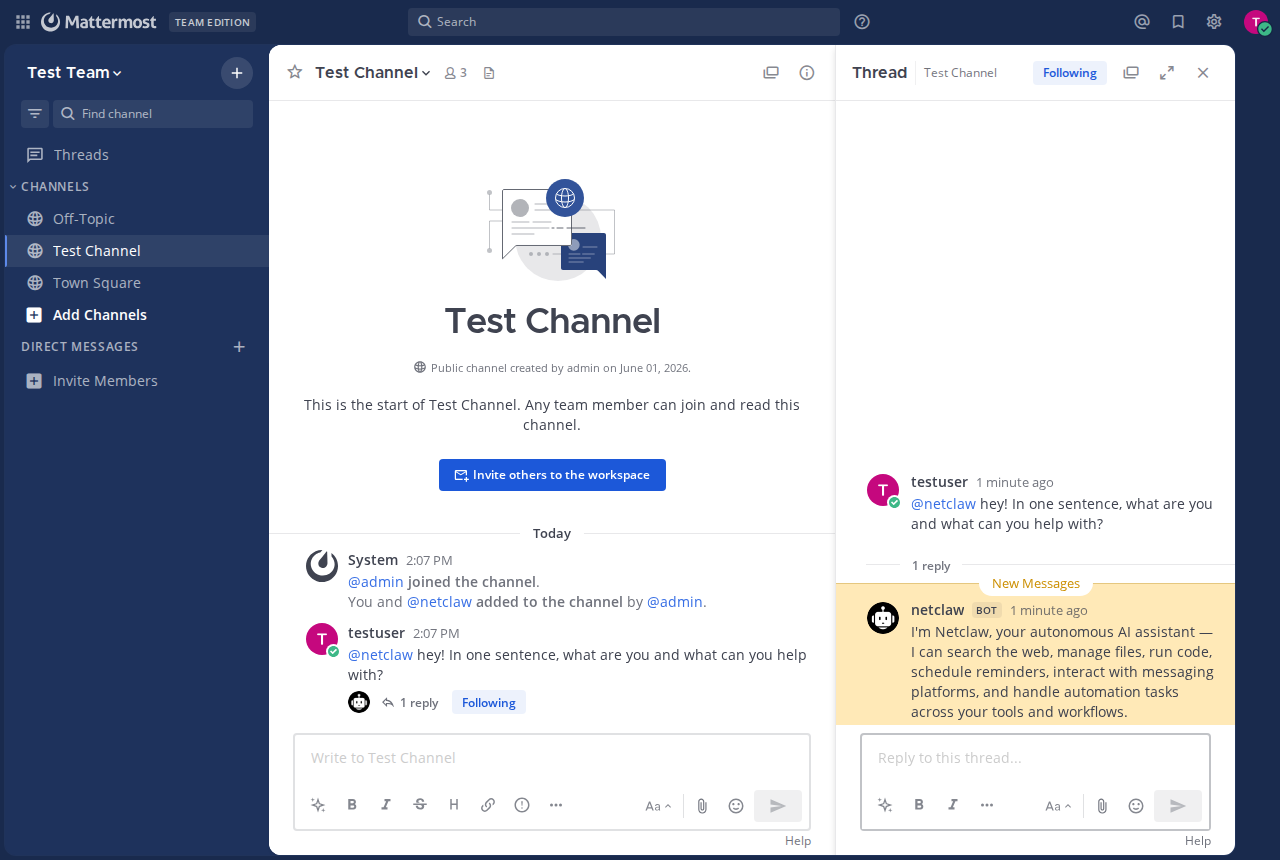Add a direct message with plus icon

click(239, 347)
